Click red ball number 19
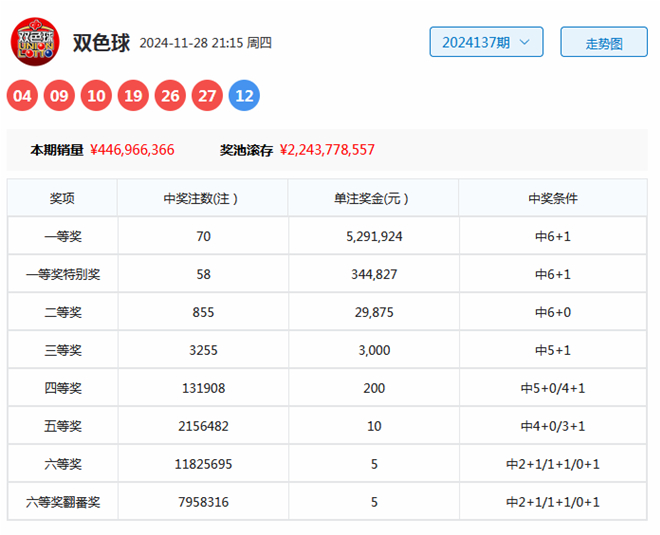660x535 pixels. 133,96
